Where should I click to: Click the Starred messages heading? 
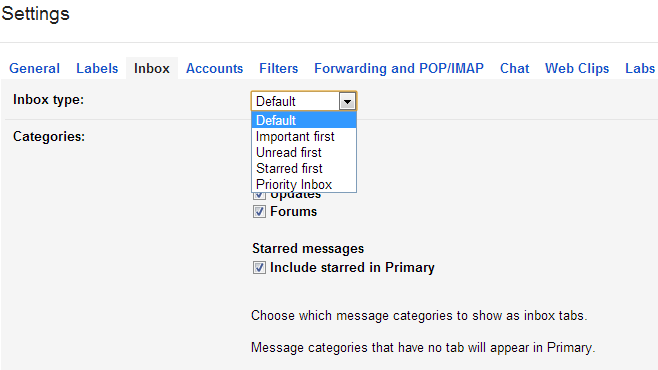(308, 248)
